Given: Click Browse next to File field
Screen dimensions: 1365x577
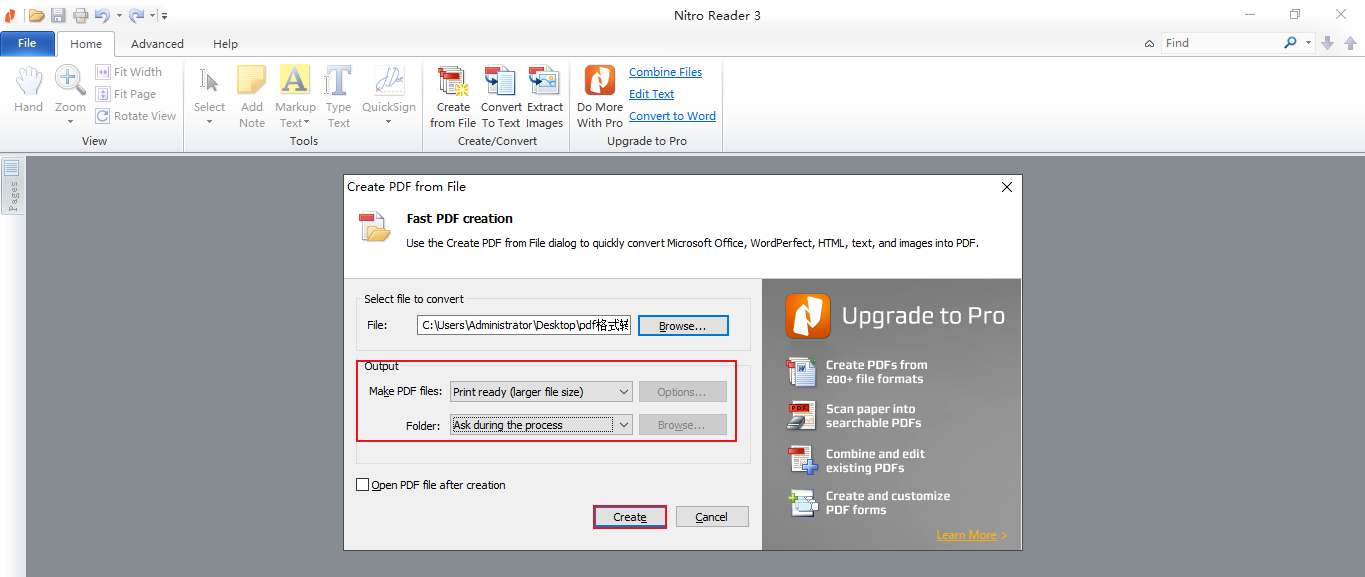Looking at the screenshot, I should pos(683,326).
